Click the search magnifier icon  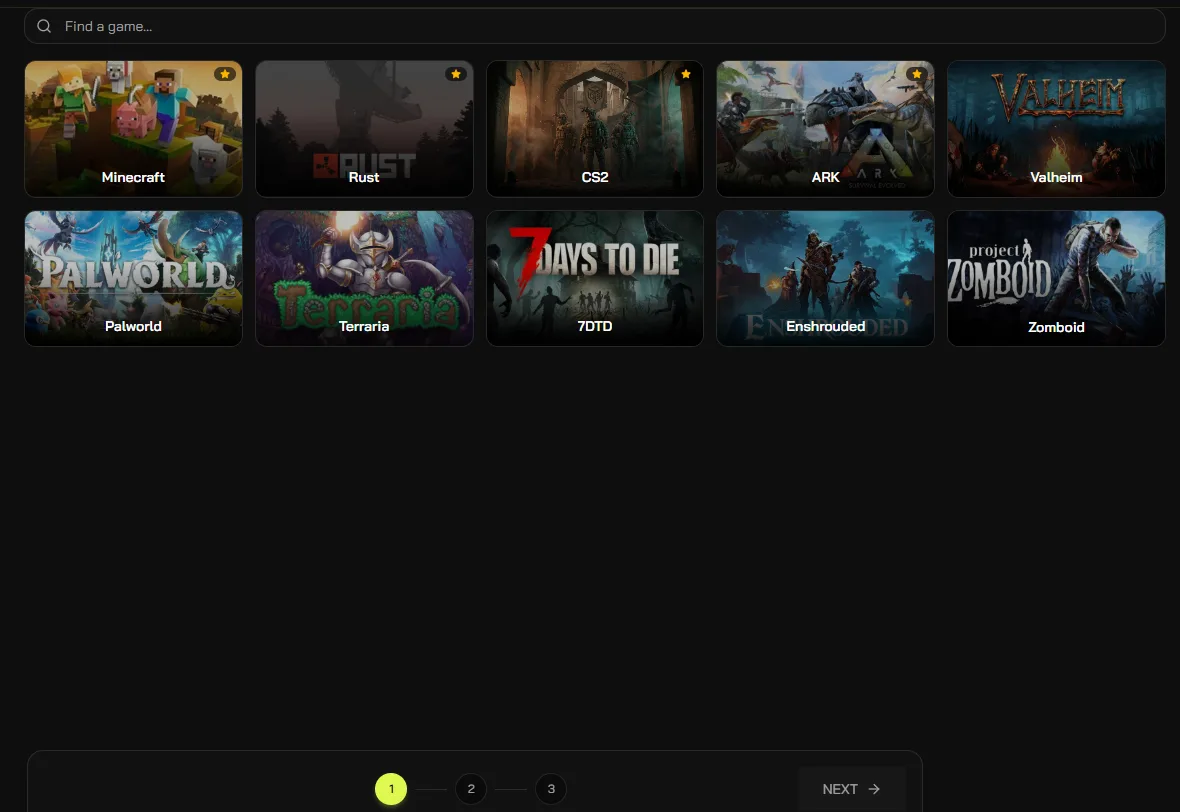44,26
